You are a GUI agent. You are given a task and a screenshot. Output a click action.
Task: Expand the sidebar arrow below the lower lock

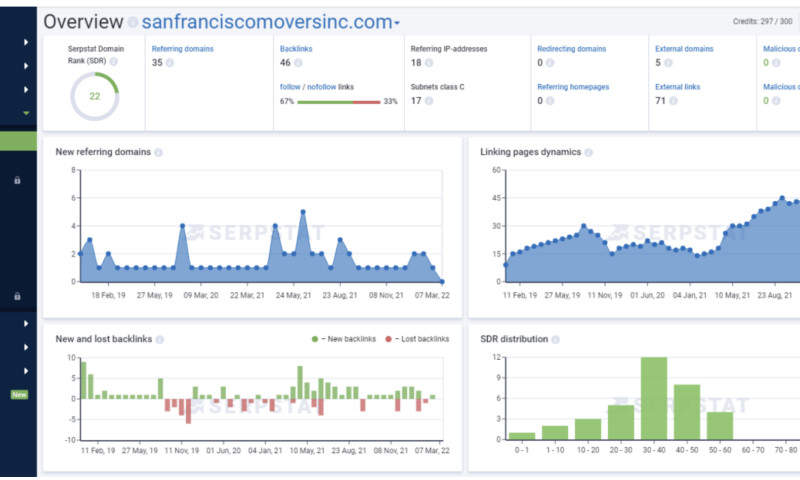(26, 323)
